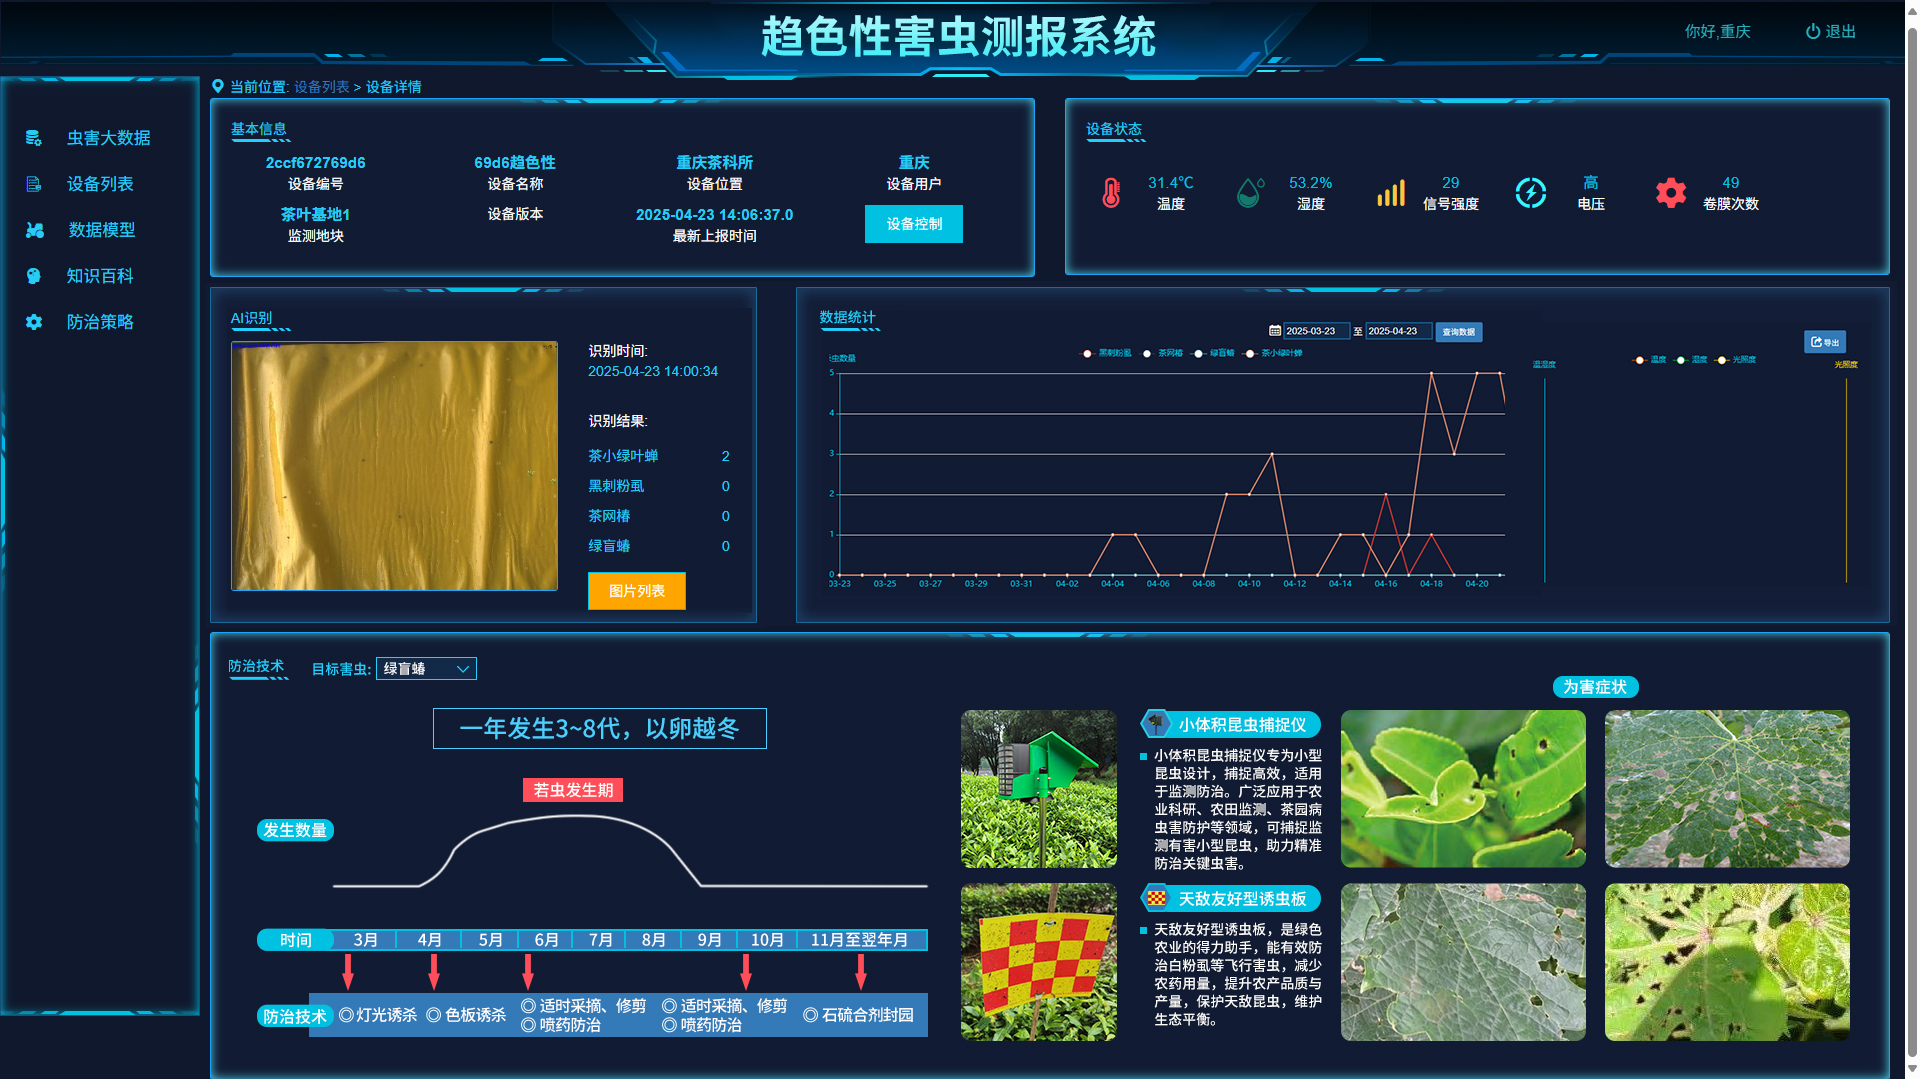
Task: Click the start date field 2025-03-23
Action: [1317, 331]
